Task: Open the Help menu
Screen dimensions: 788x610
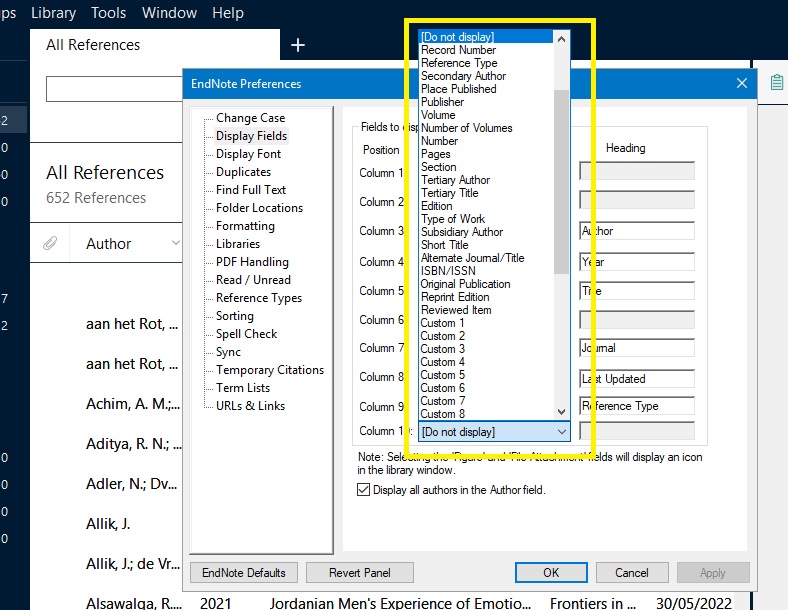Action: [x=228, y=13]
